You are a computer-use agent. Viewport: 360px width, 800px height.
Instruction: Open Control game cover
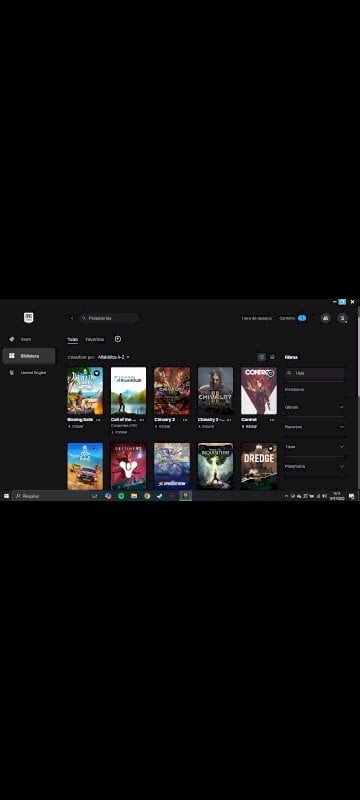coord(259,391)
